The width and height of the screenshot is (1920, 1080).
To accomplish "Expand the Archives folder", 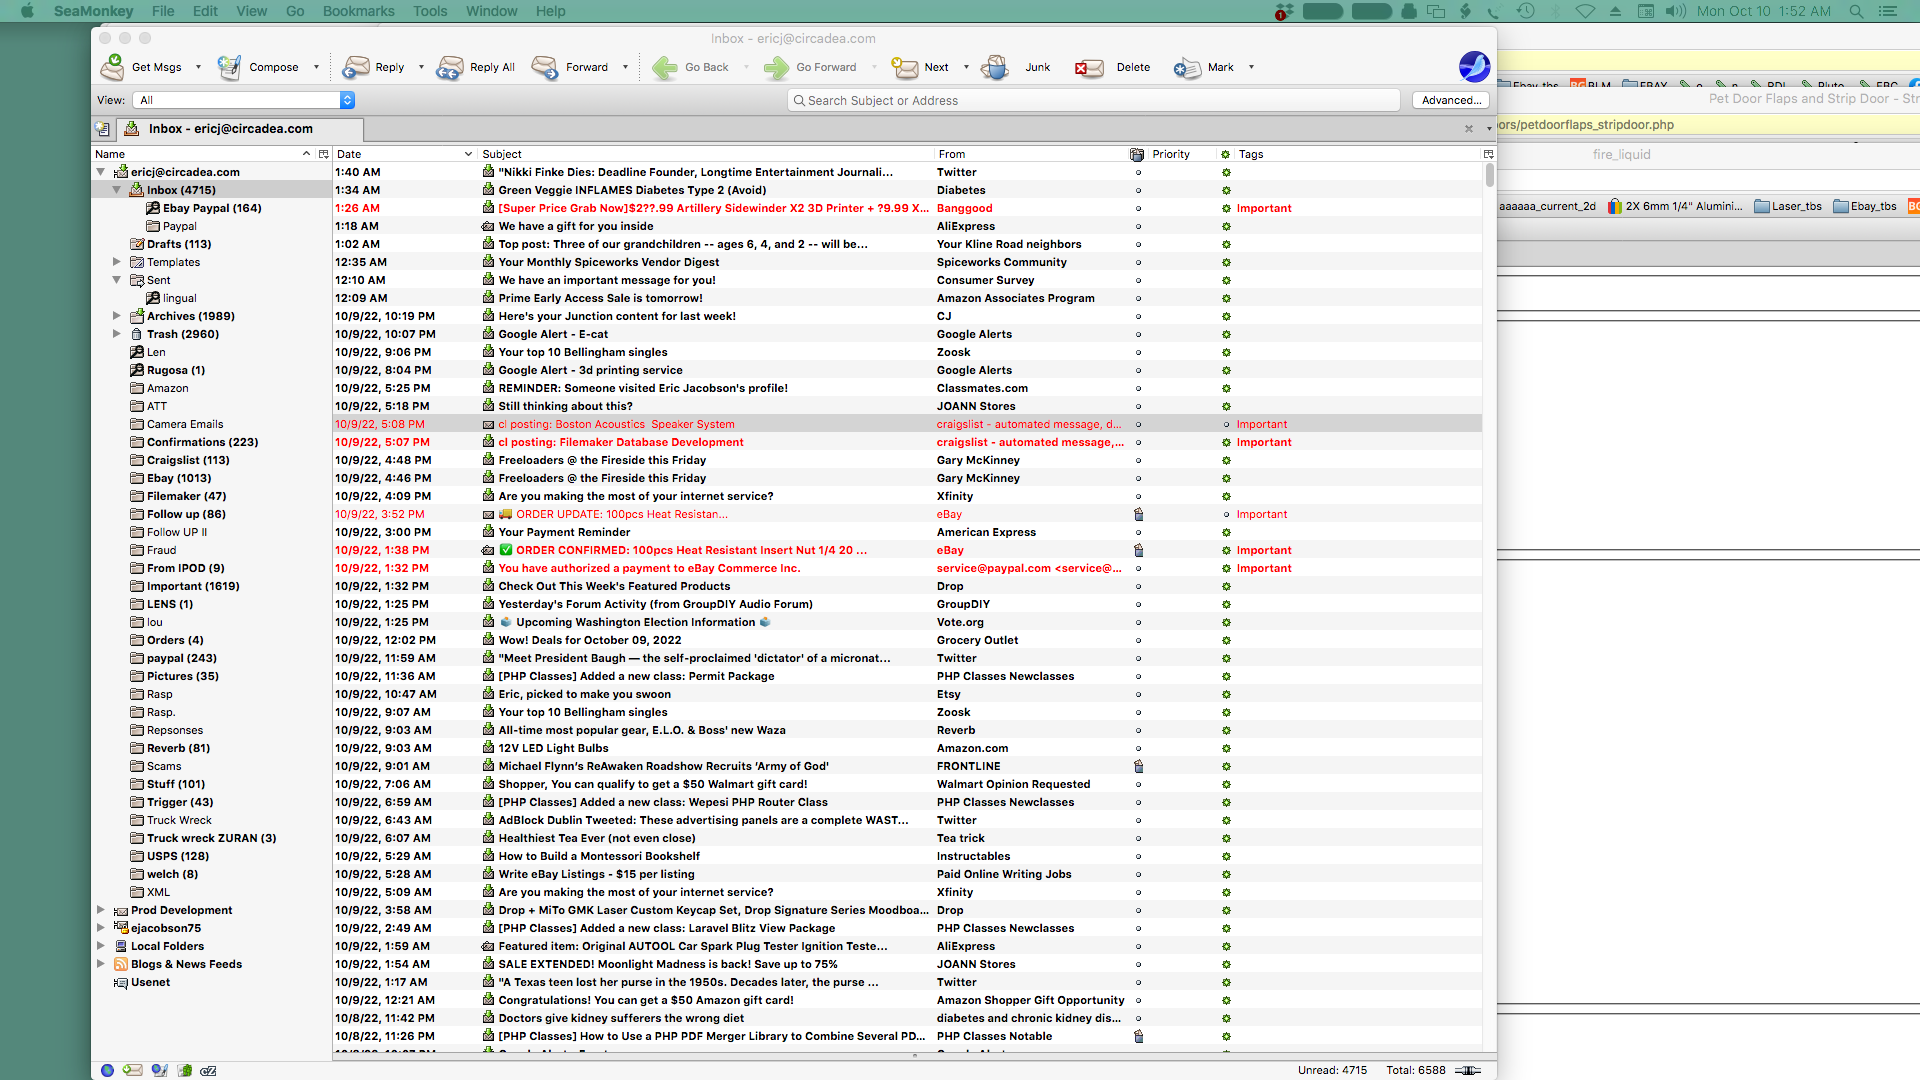I will click(117, 316).
